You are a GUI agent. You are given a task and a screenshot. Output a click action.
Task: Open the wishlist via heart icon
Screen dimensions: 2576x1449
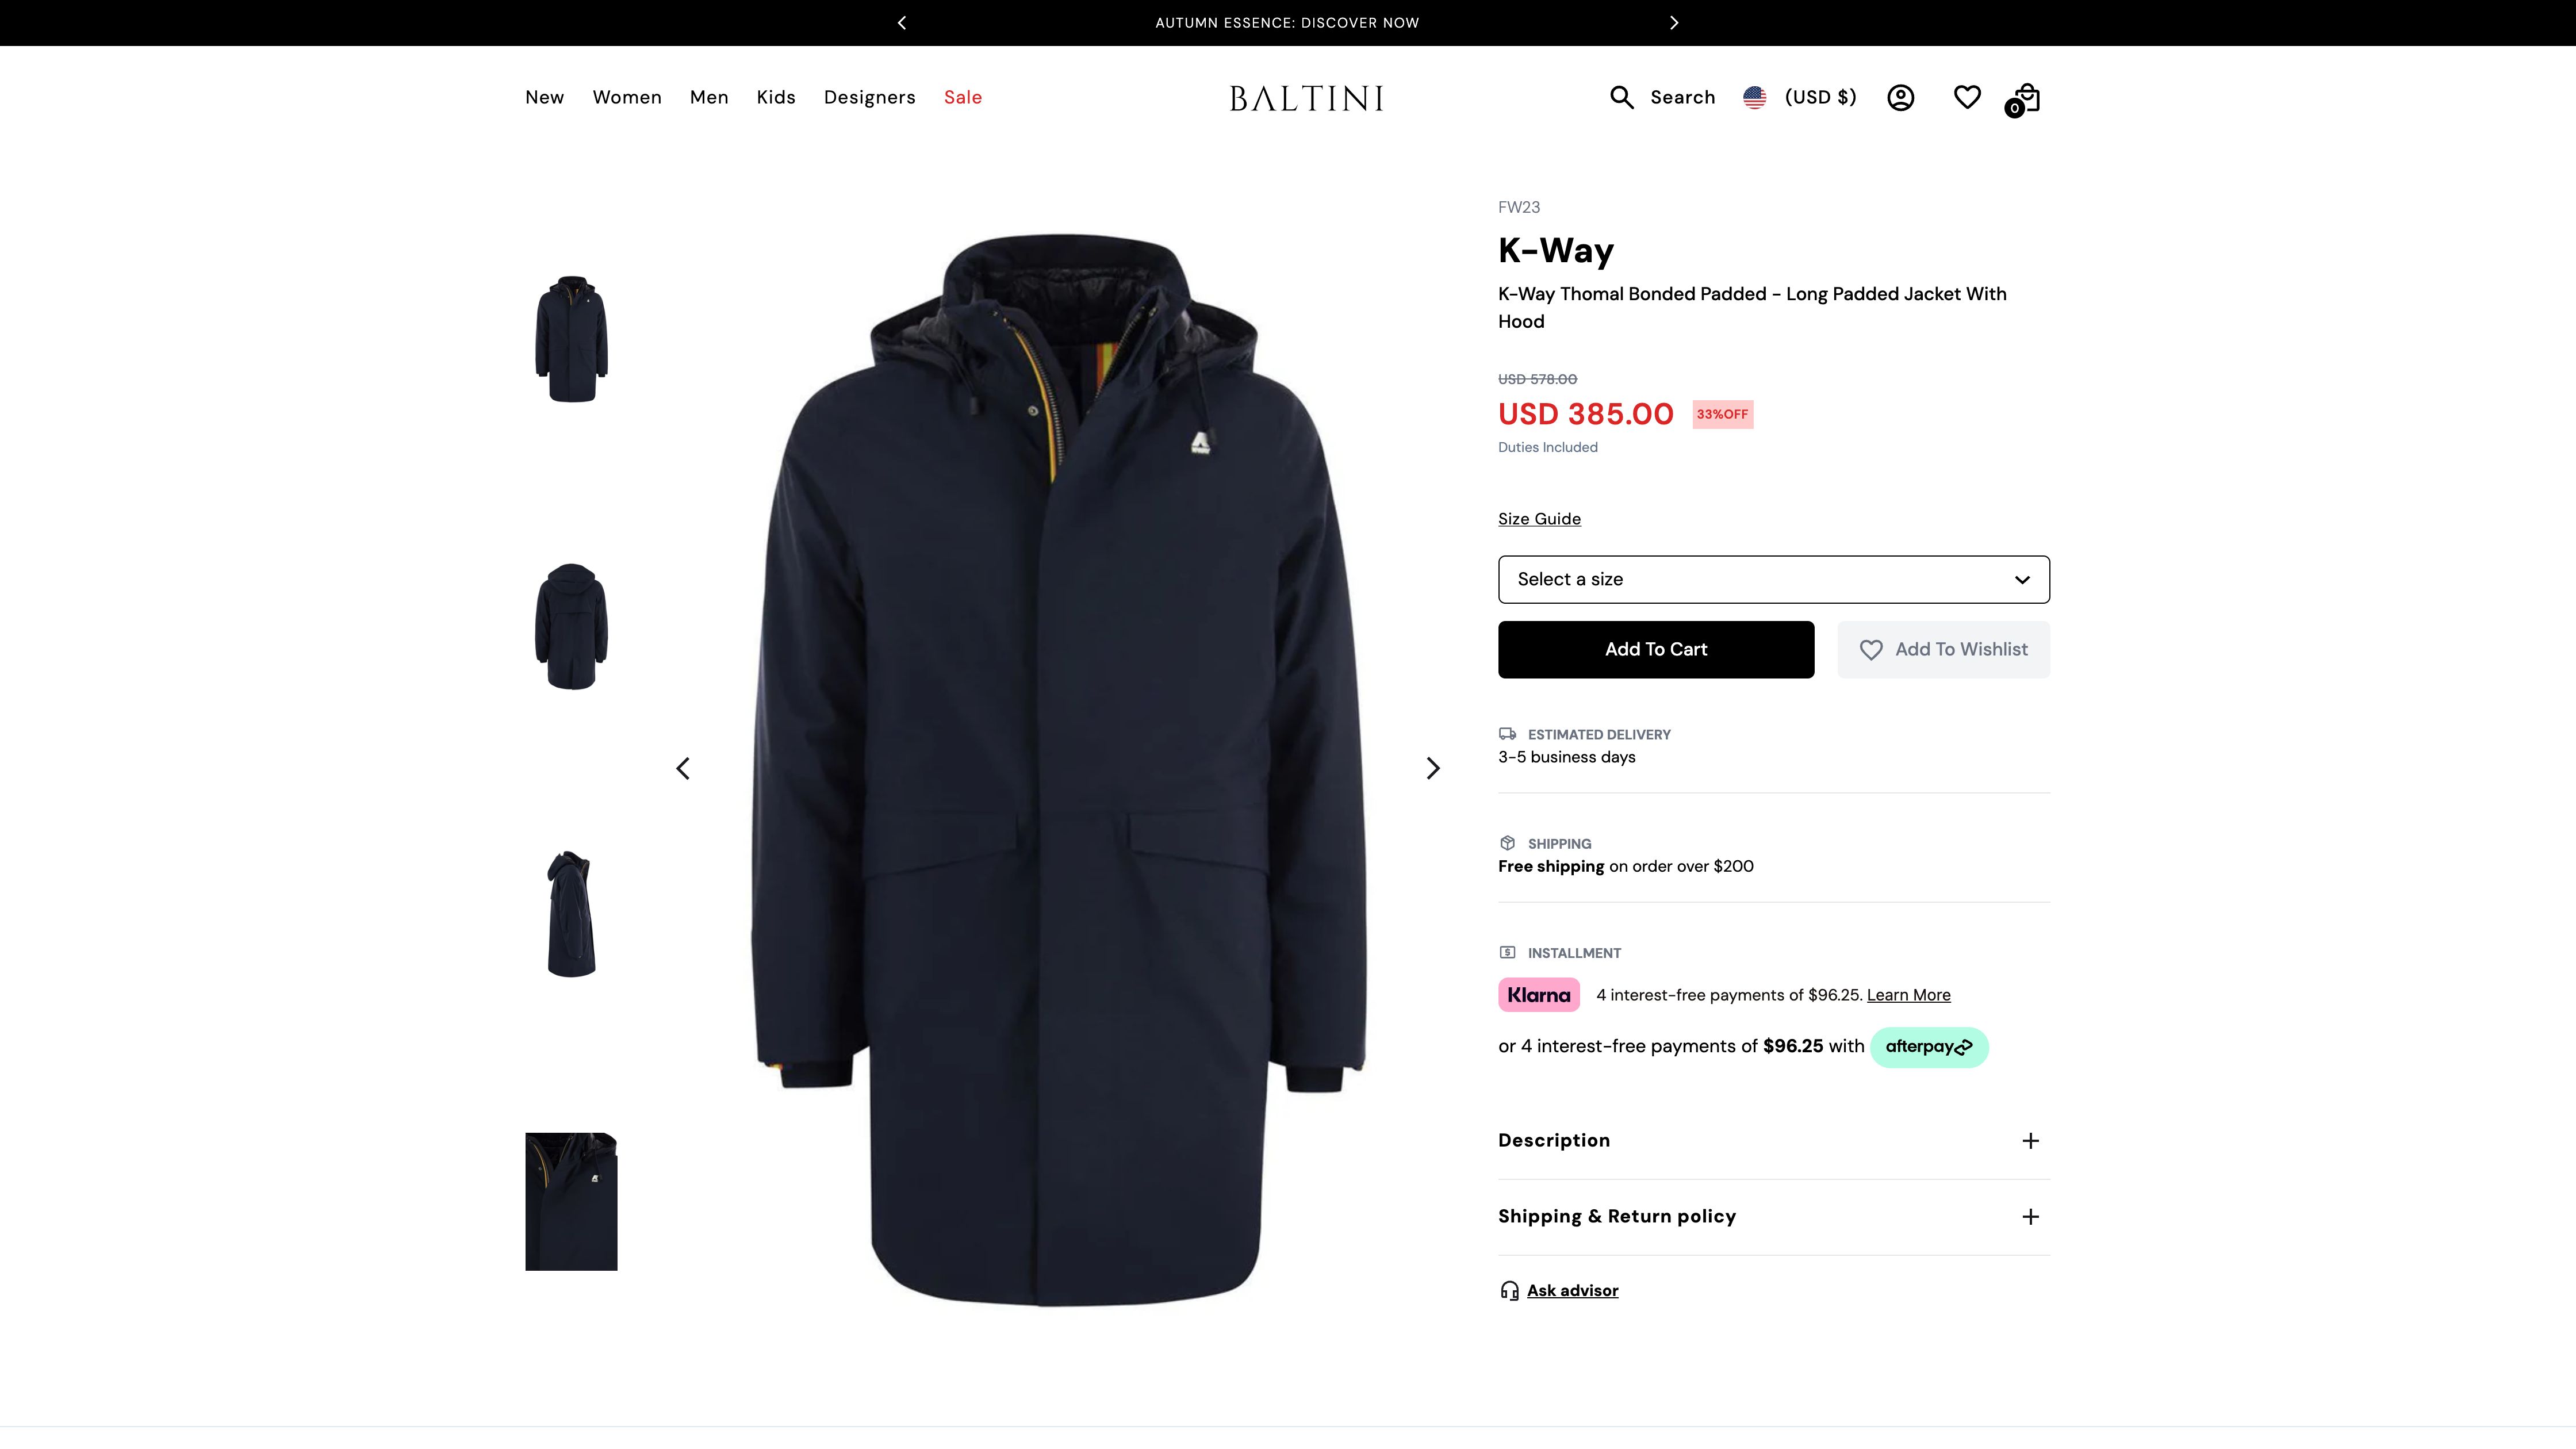(x=1967, y=97)
